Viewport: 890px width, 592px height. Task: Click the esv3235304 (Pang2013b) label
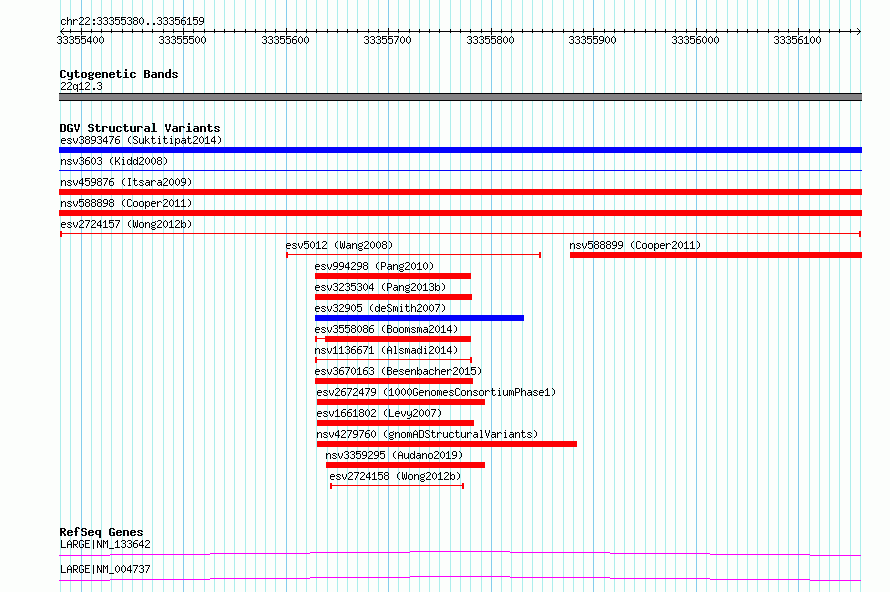click(x=380, y=287)
